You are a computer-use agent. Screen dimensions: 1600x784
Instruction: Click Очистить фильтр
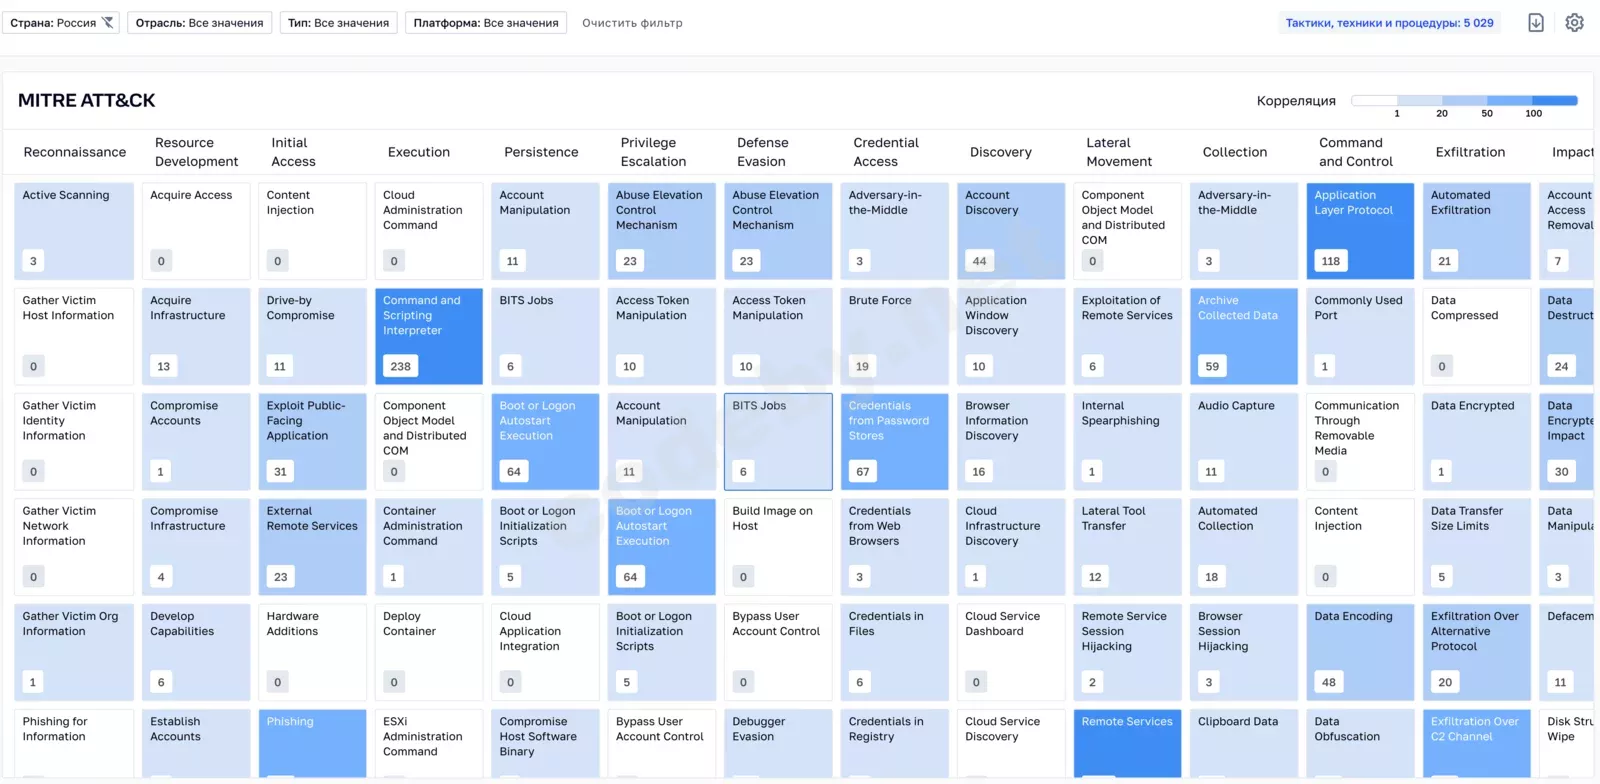coord(632,22)
